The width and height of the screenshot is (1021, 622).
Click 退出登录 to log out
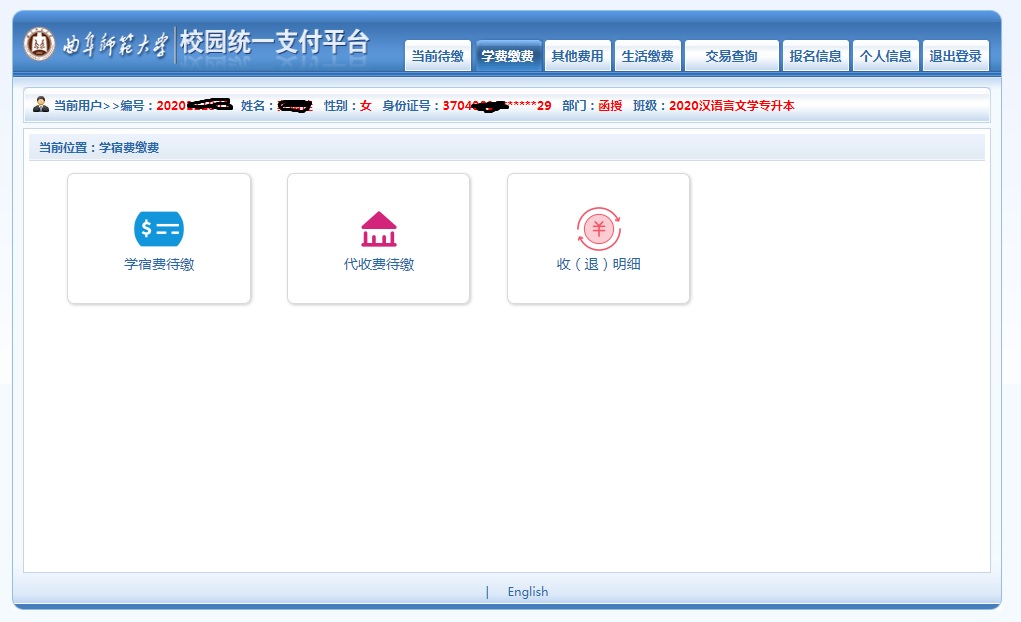point(955,56)
